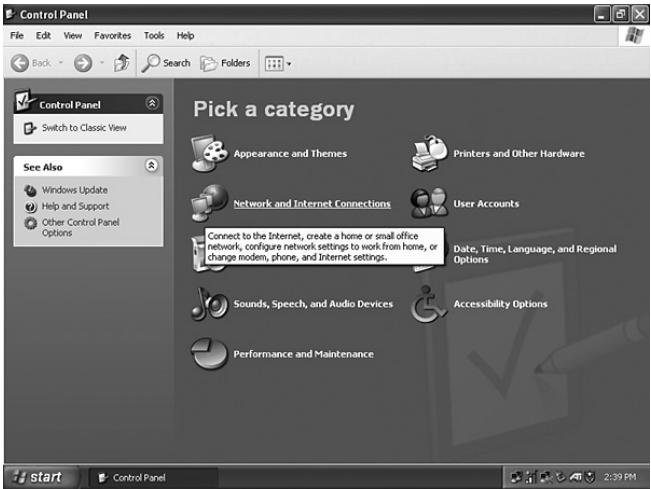
Task: Open the Accessibility Options category
Action: 500,304
